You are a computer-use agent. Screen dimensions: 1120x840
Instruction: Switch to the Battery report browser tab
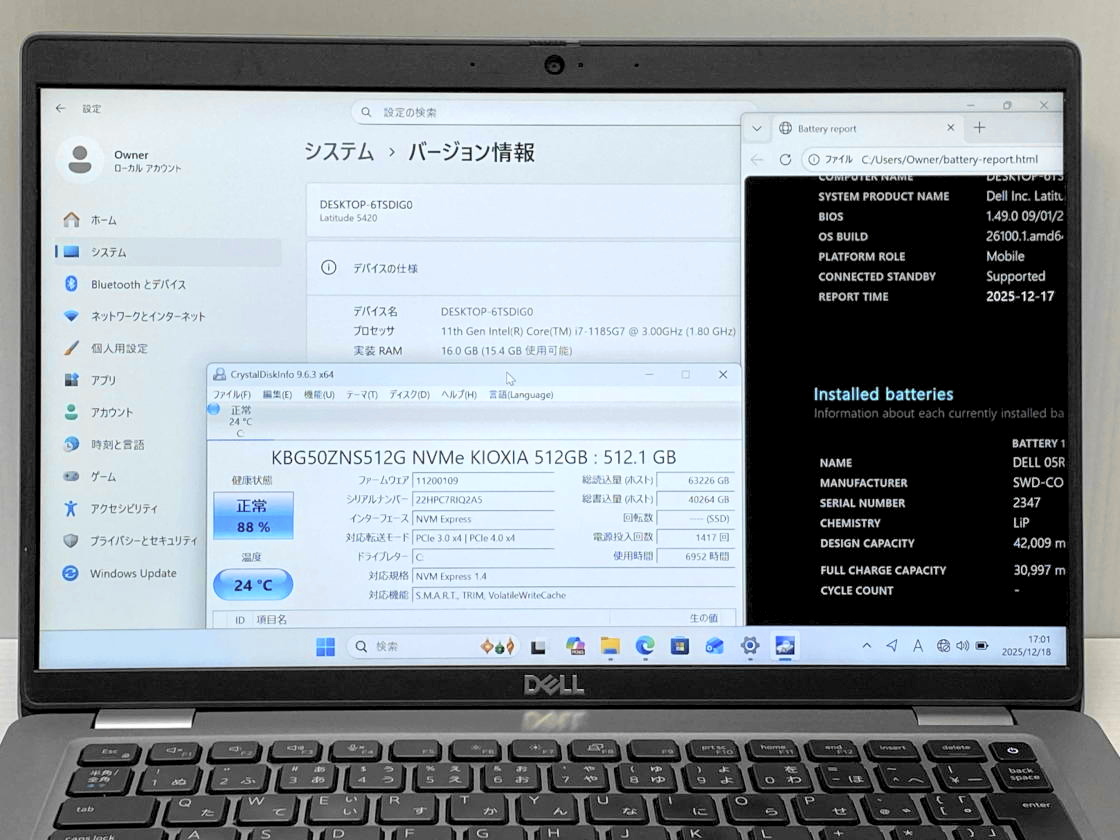point(850,128)
